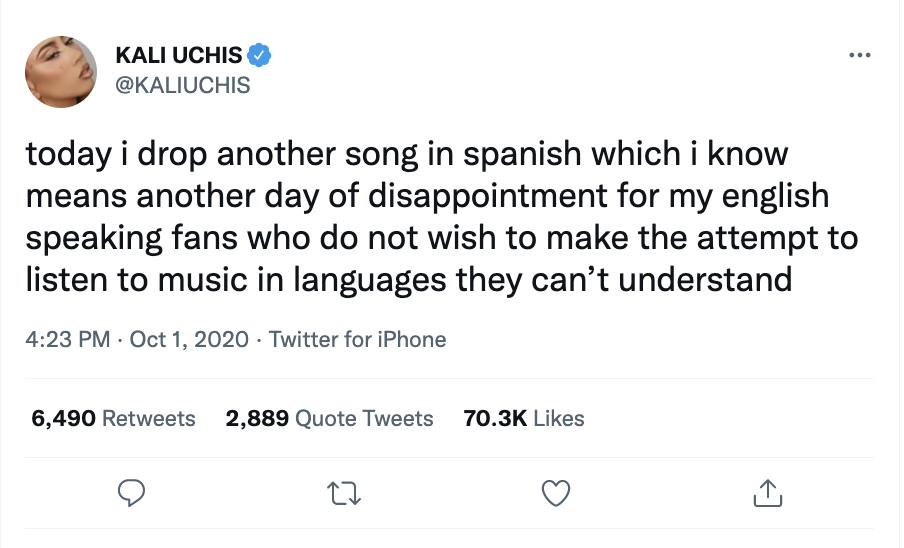View the Retweets list label

(149, 418)
